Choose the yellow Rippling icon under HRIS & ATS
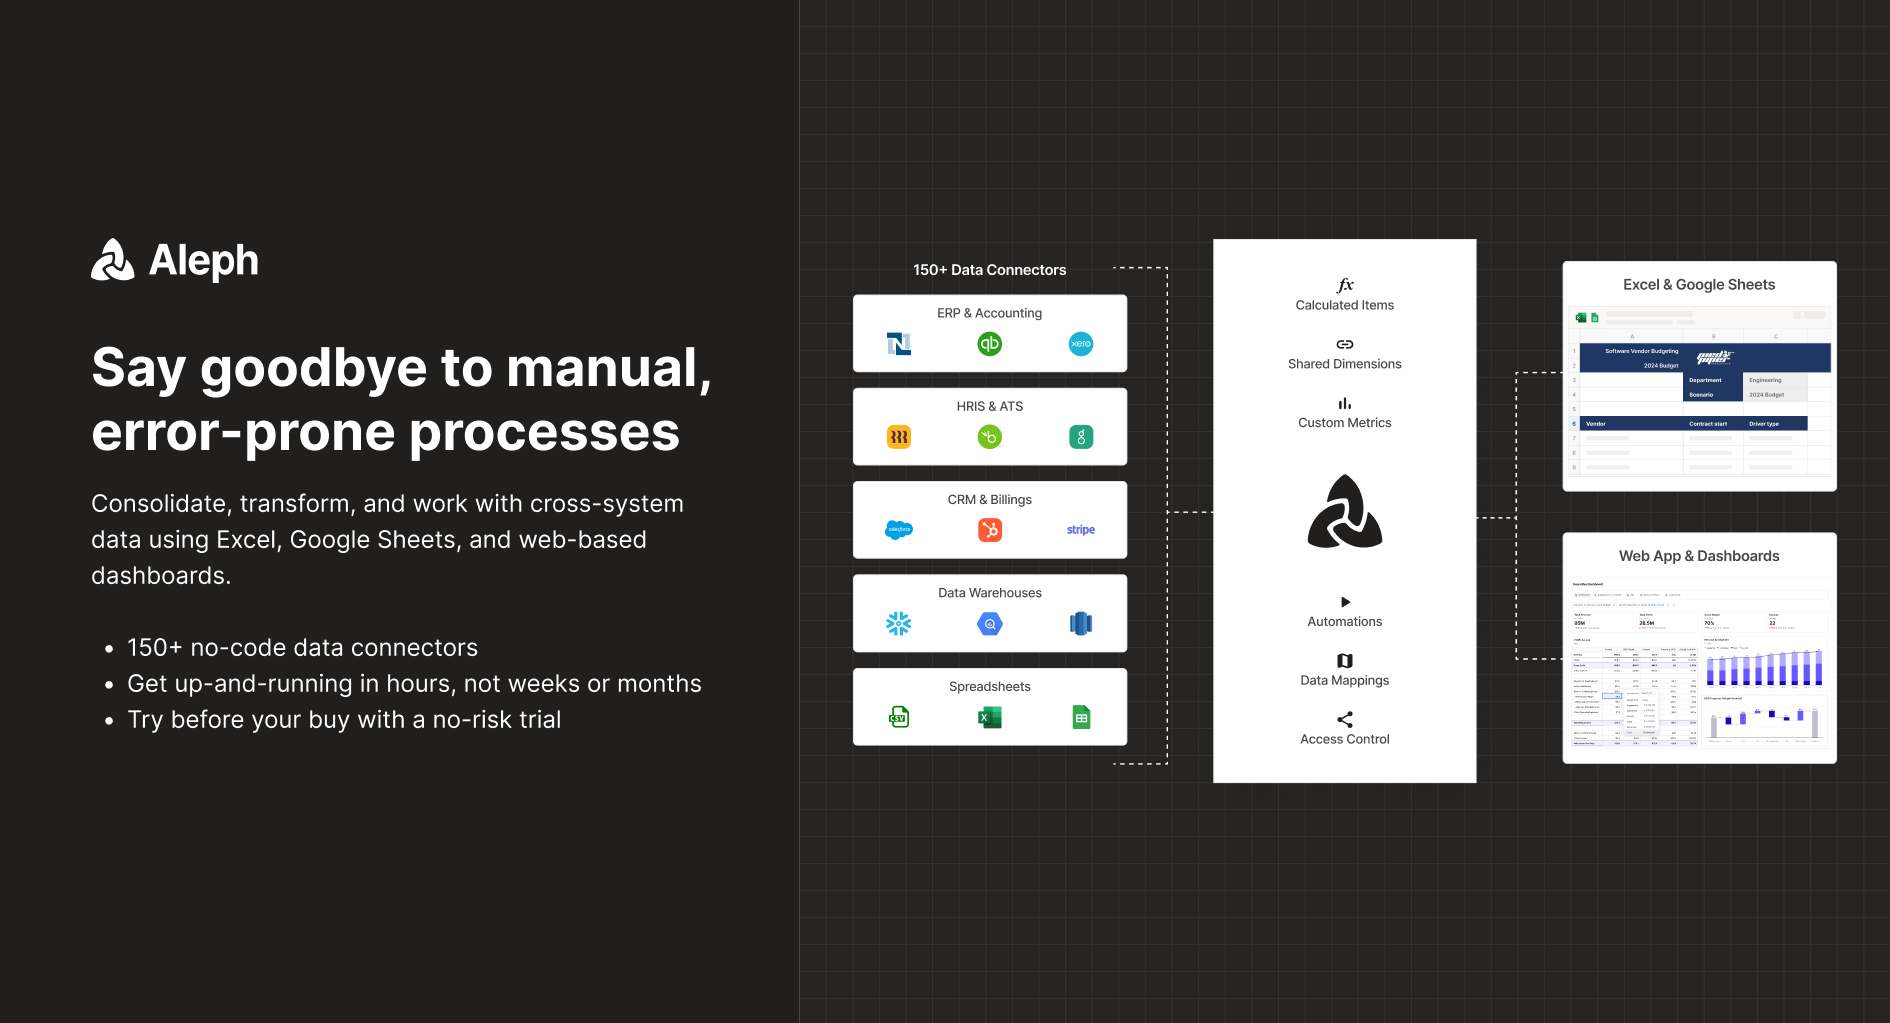This screenshot has width=1890, height=1023. coord(899,437)
